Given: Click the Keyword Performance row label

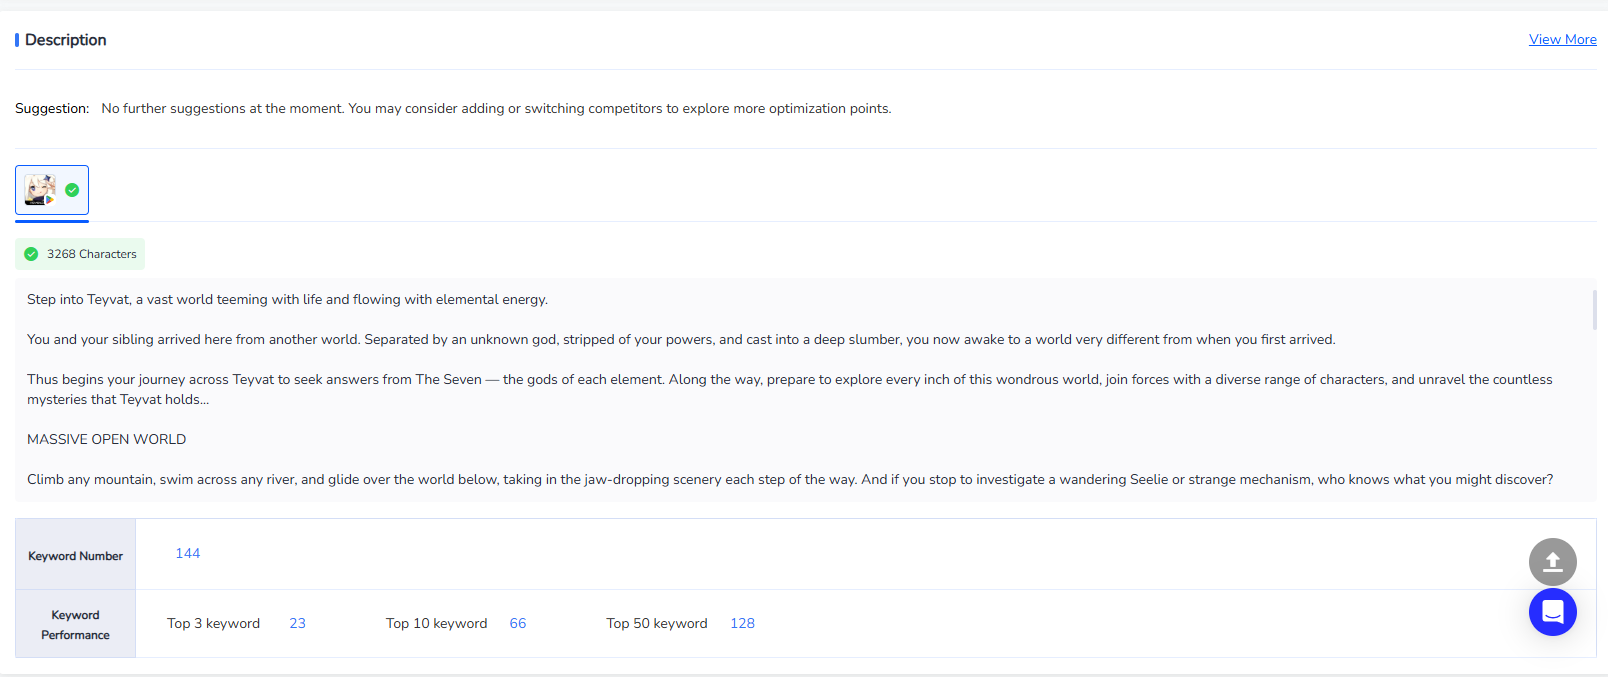Looking at the screenshot, I should point(75,625).
